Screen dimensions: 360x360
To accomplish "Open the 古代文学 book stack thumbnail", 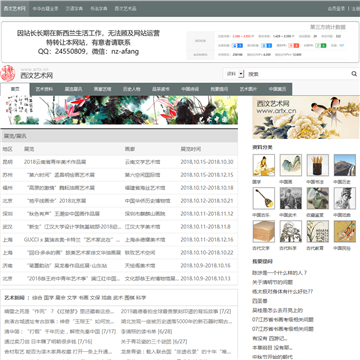I will (264, 231).
